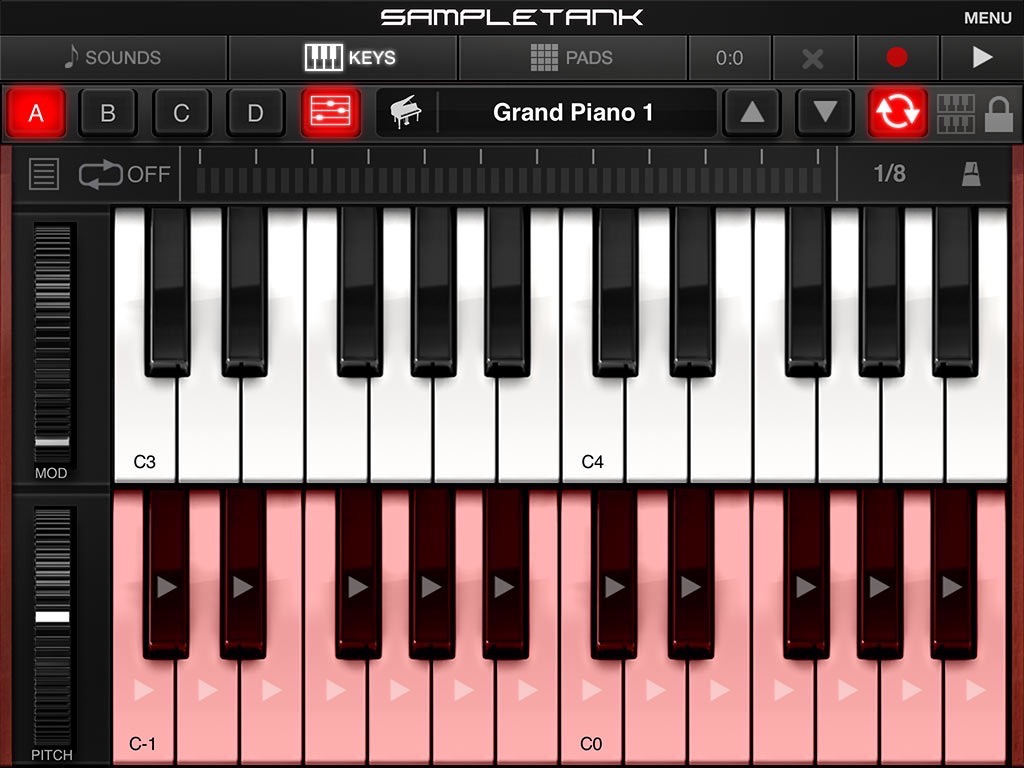Switch to the SOUNDS tab
This screenshot has width=1024, height=768.
pyautogui.click(x=114, y=57)
